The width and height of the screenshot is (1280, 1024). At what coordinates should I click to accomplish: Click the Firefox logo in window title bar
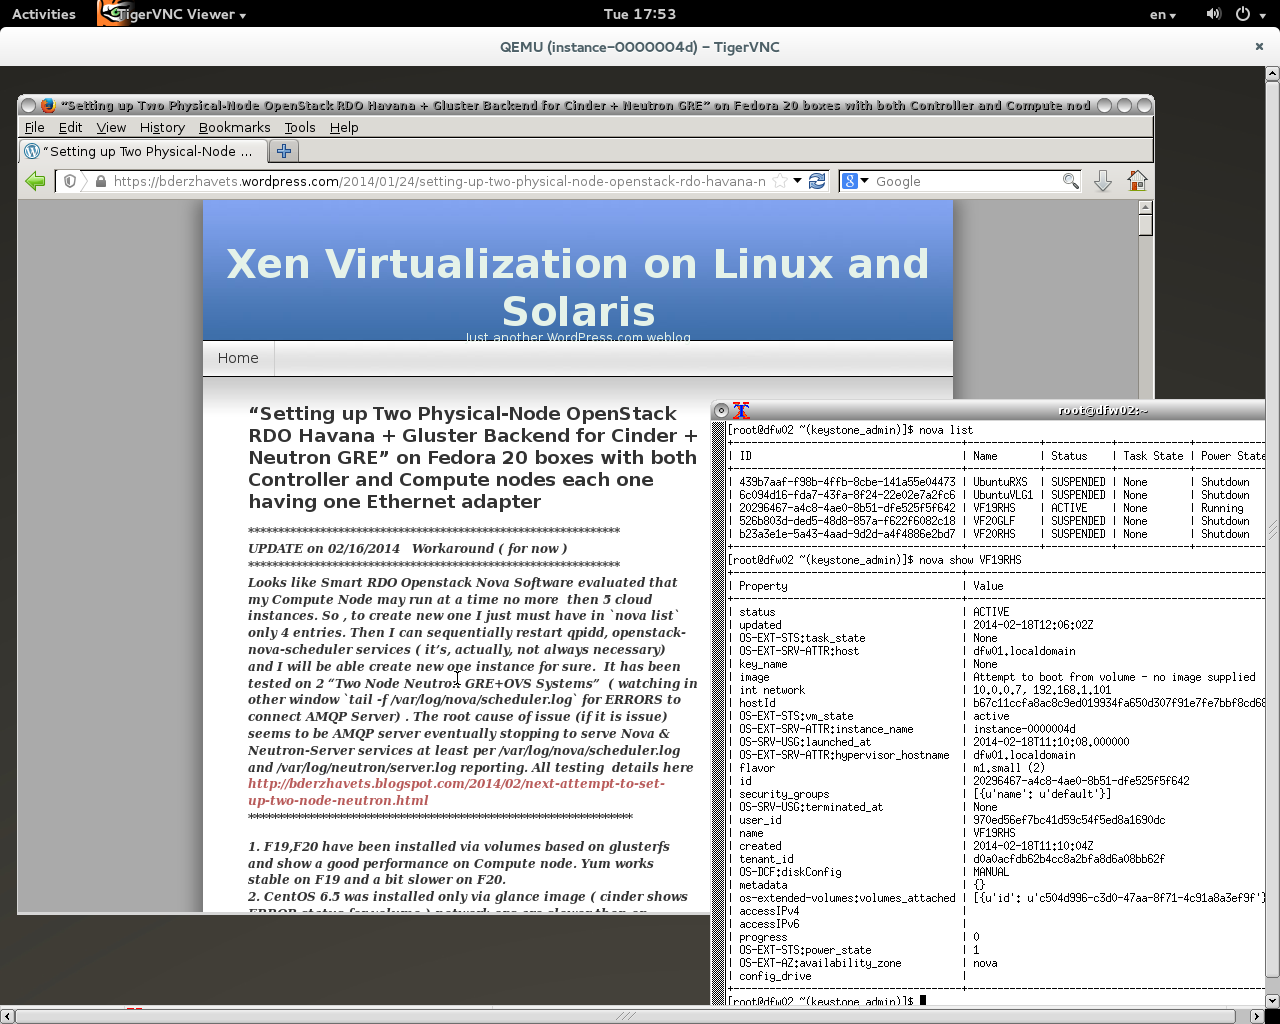(x=47, y=105)
